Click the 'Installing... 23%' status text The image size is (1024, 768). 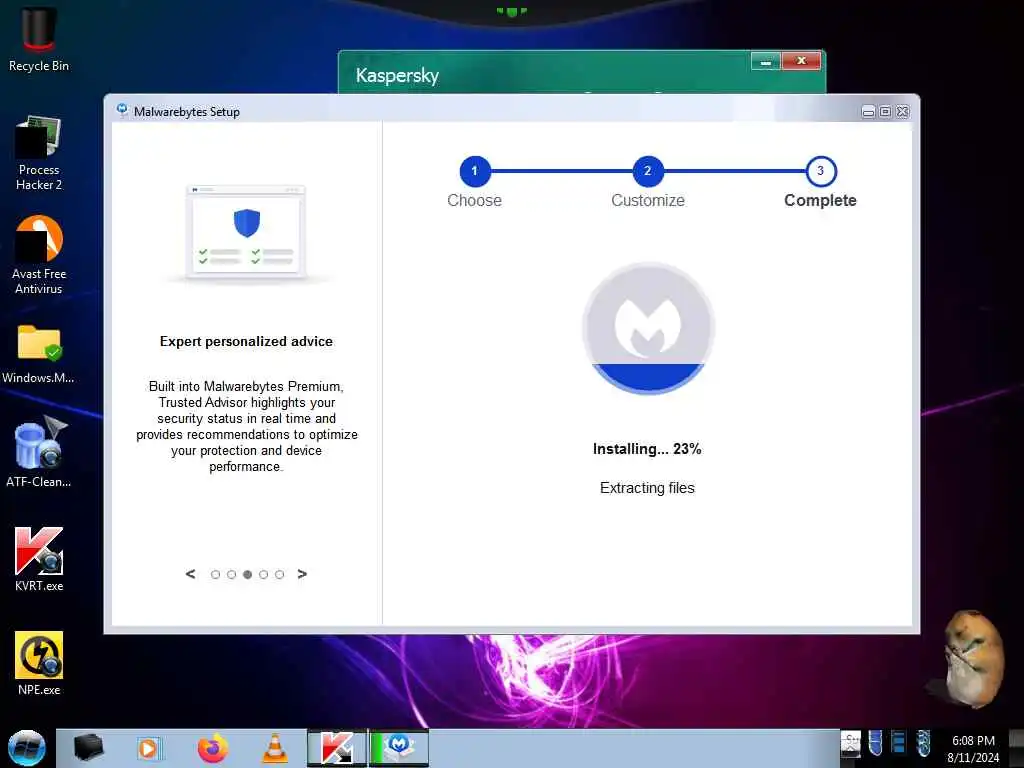tap(647, 449)
